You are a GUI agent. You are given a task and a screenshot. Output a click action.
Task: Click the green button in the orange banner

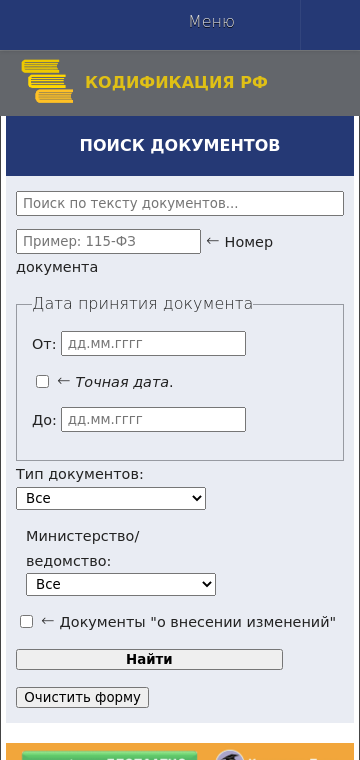click(110, 756)
